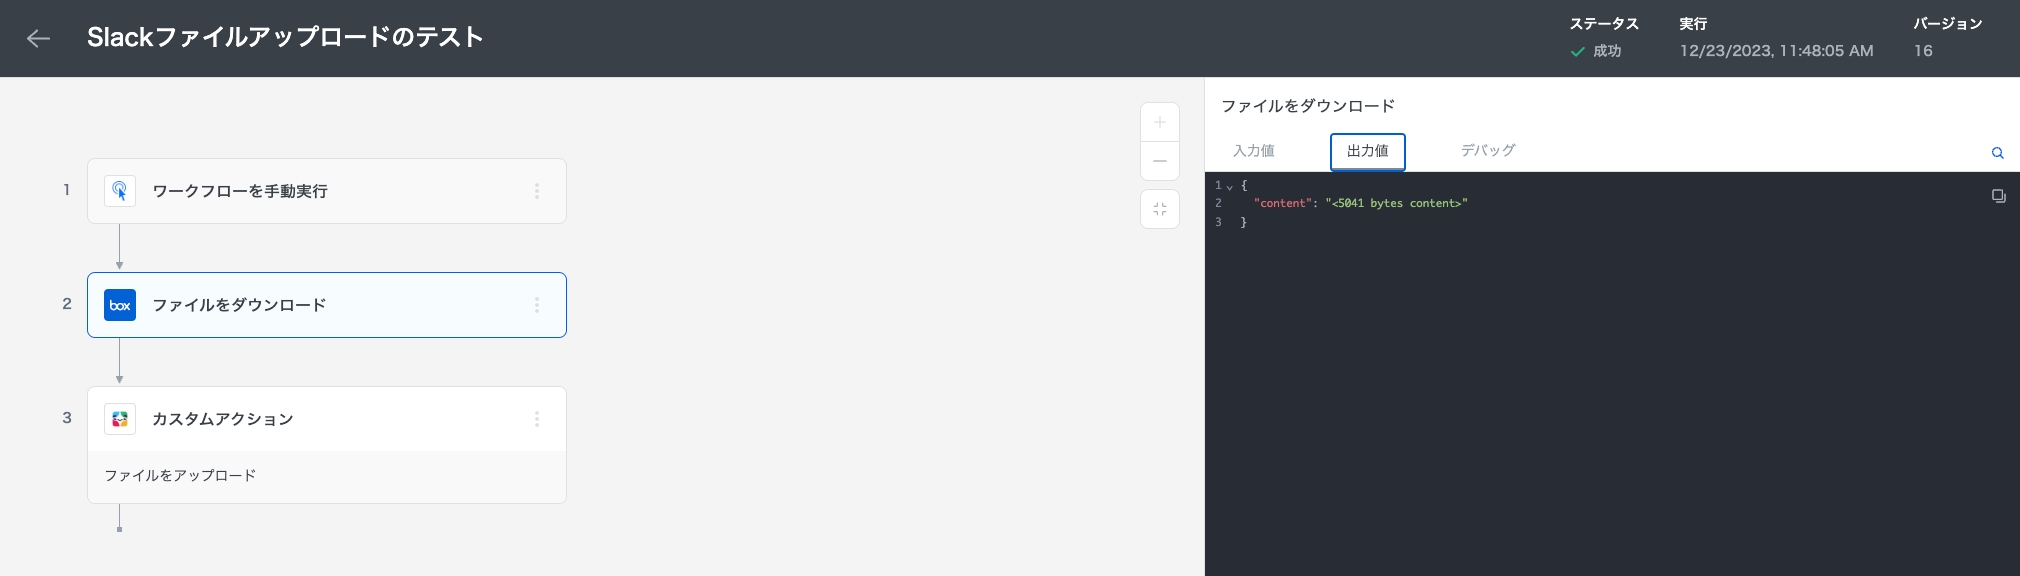
Task: Copy output JSON with copy icon
Action: click(1998, 196)
